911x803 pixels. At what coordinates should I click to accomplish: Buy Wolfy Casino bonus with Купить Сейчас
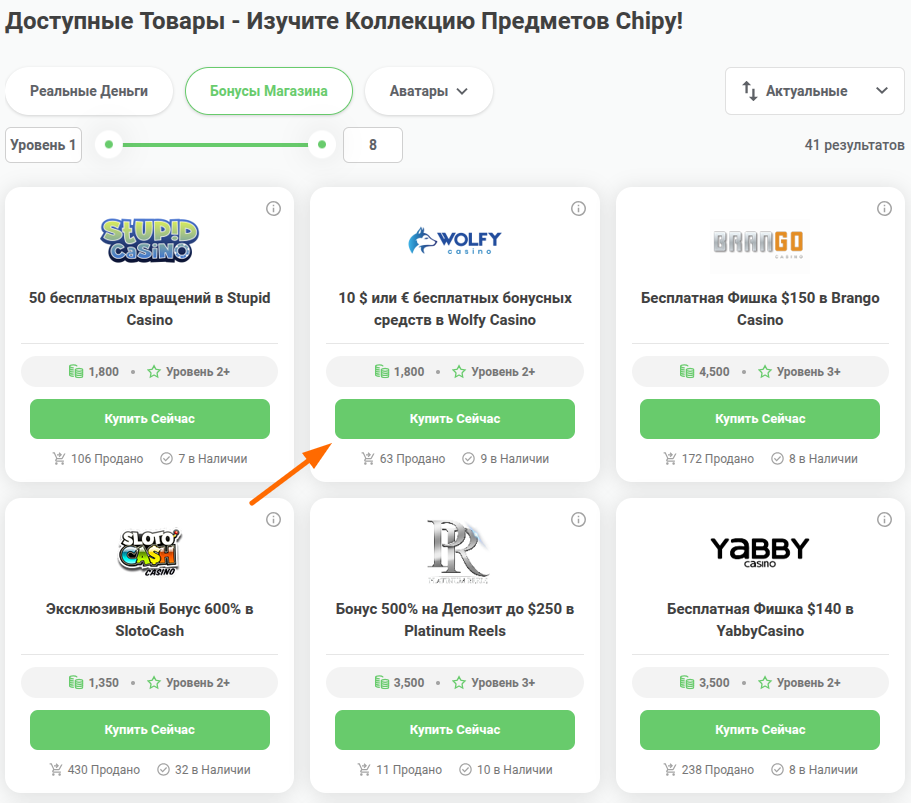(x=454, y=419)
